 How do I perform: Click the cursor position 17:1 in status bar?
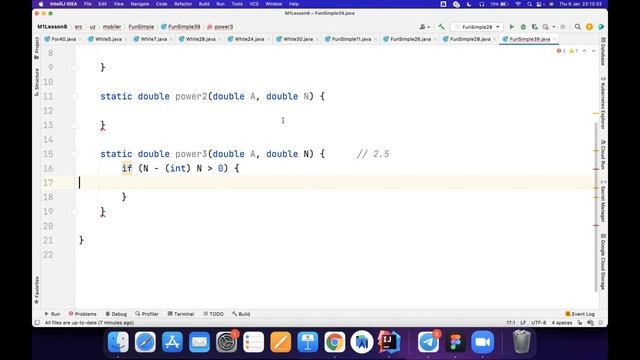(x=511, y=322)
